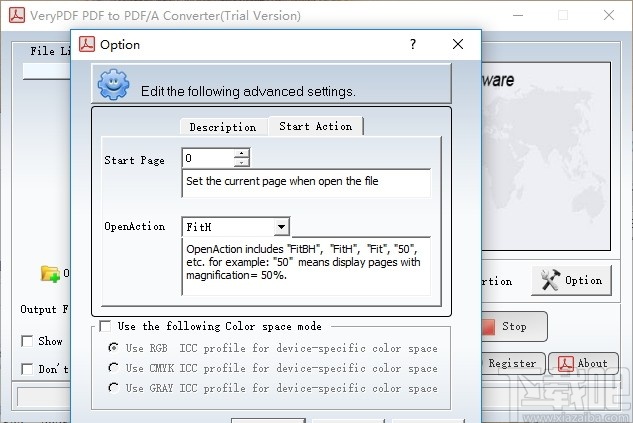Click the red Stop square icon
Screen dimensions: 633x423
tap(488, 327)
